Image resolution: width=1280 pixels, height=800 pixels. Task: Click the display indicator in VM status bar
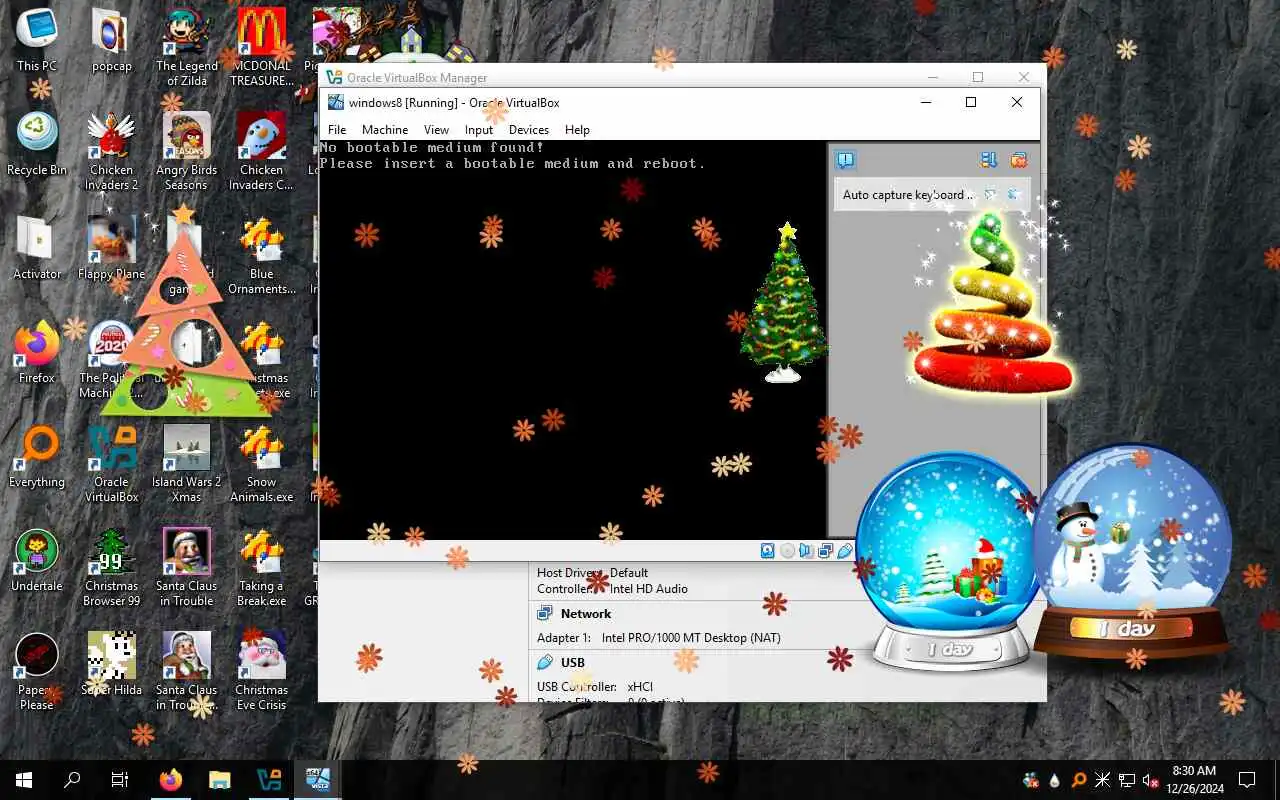(x=825, y=551)
